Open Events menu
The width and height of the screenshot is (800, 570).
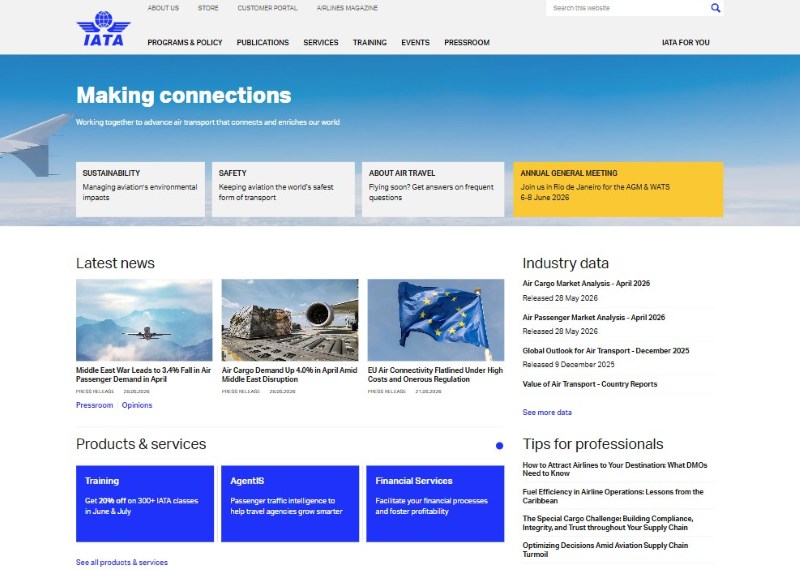click(x=415, y=42)
